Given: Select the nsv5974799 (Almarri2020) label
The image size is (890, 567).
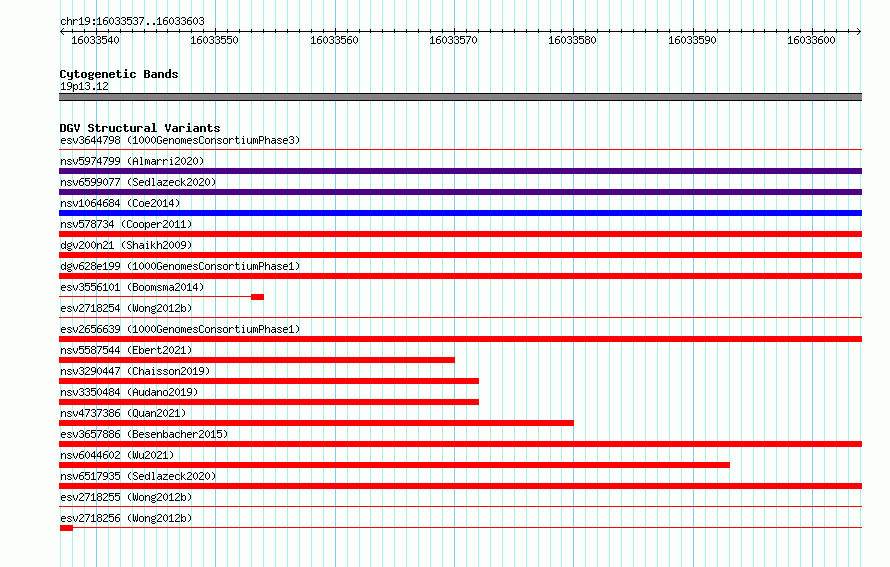Looking at the screenshot, I should click(132, 161).
